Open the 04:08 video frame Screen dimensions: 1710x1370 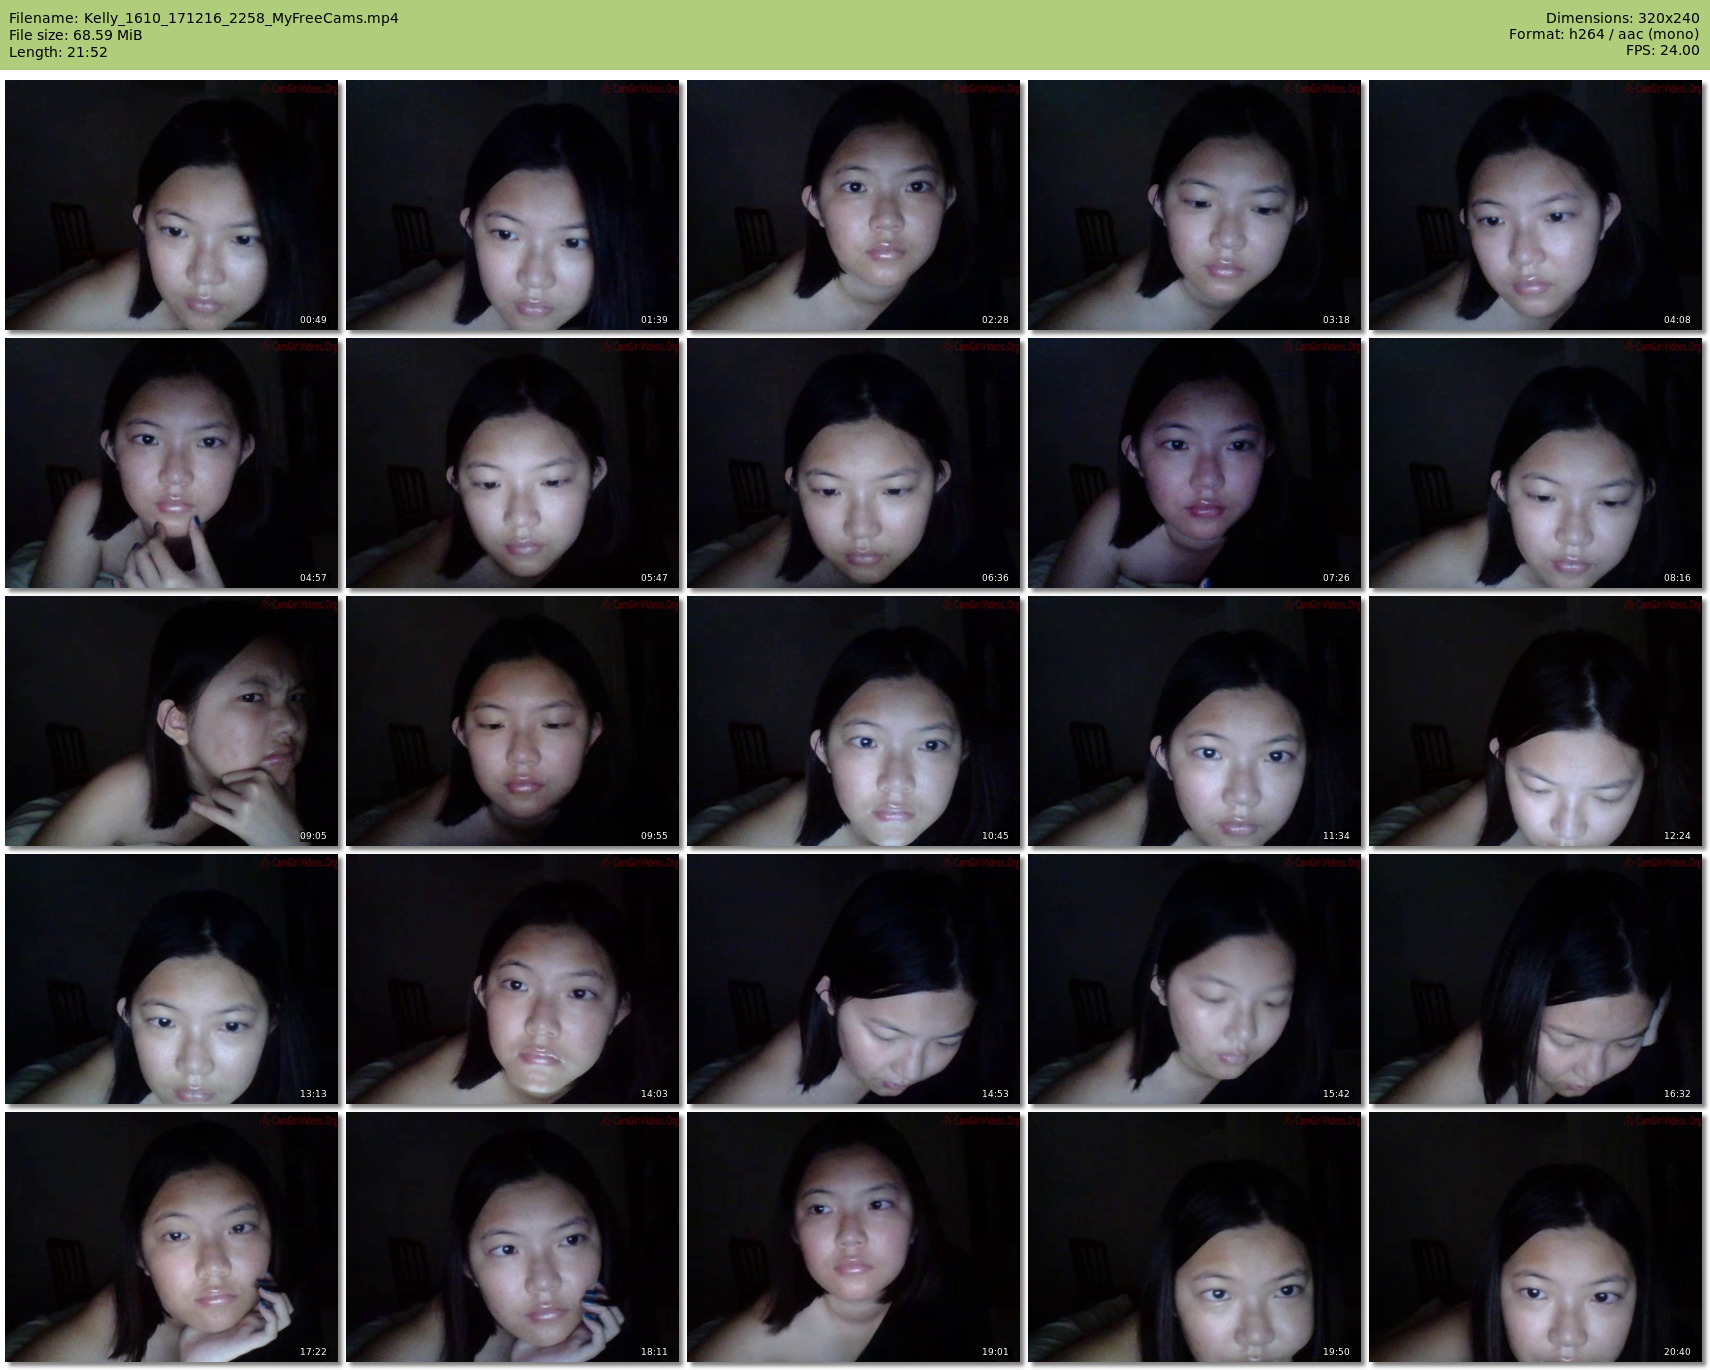[x=1536, y=205]
